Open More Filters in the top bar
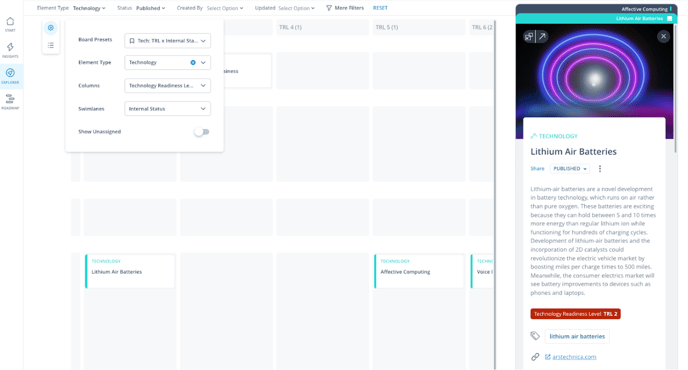Image resolution: width=688 pixels, height=370 pixels. tap(345, 8)
